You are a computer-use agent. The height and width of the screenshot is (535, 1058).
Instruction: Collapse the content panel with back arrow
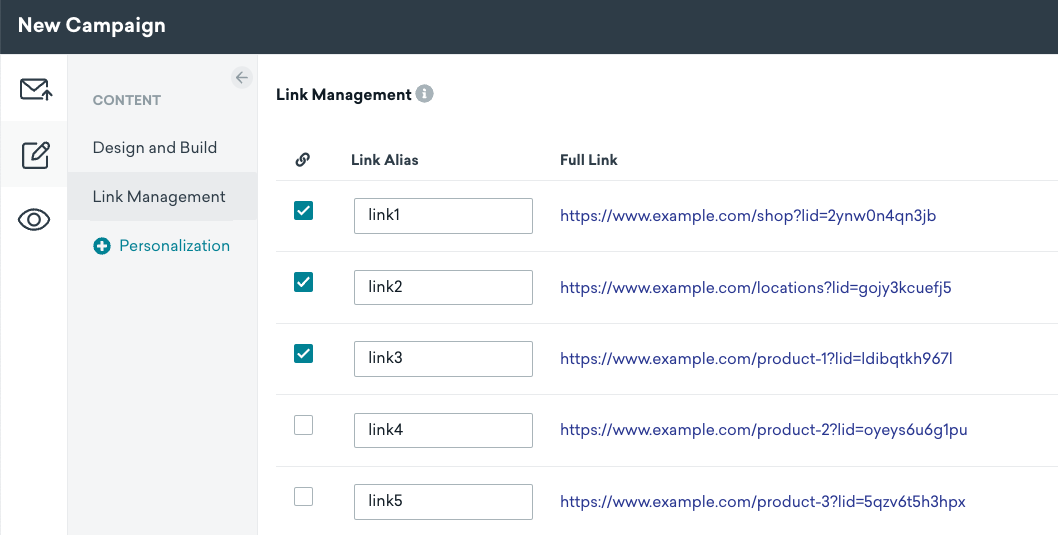pos(242,78)
